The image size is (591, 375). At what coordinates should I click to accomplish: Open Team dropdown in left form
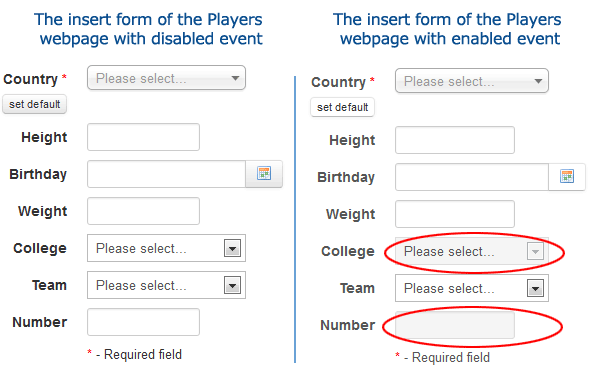[166, 285]
